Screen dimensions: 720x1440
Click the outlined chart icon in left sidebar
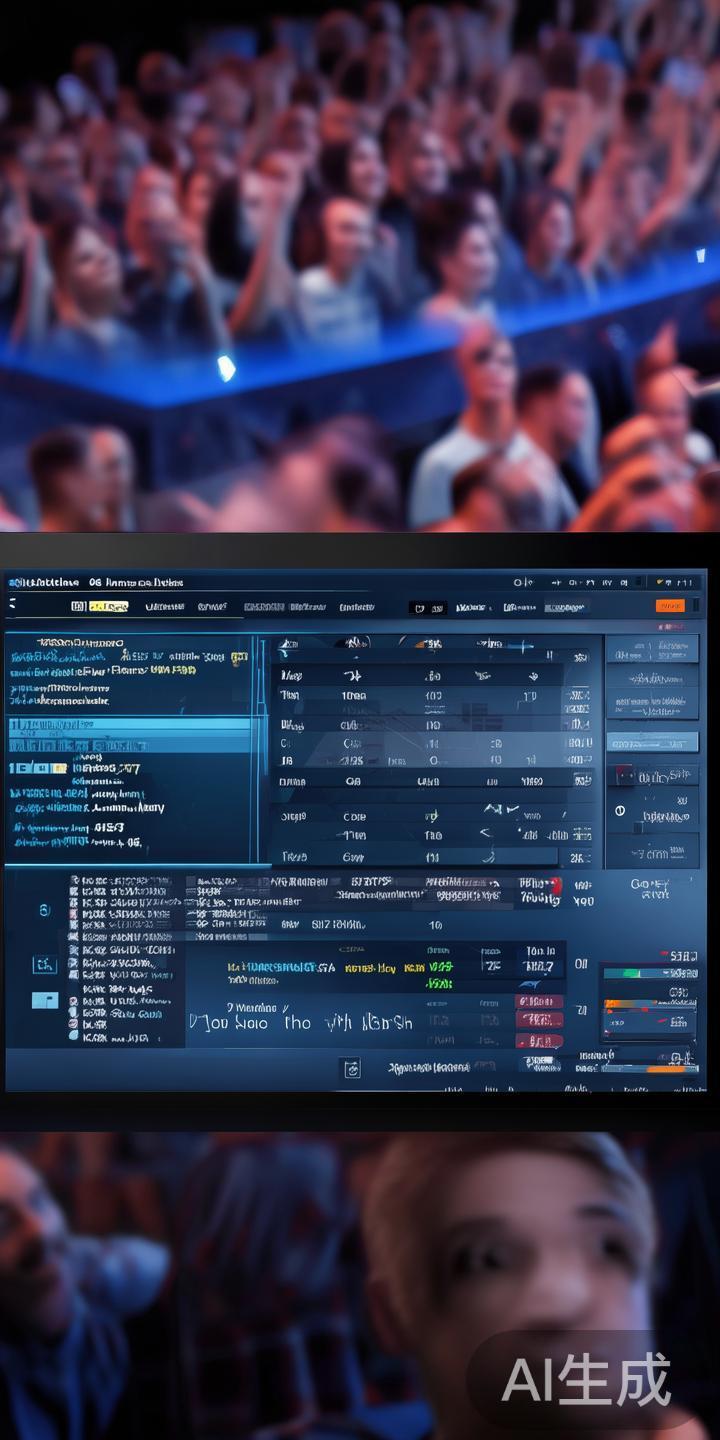[45, 964]
